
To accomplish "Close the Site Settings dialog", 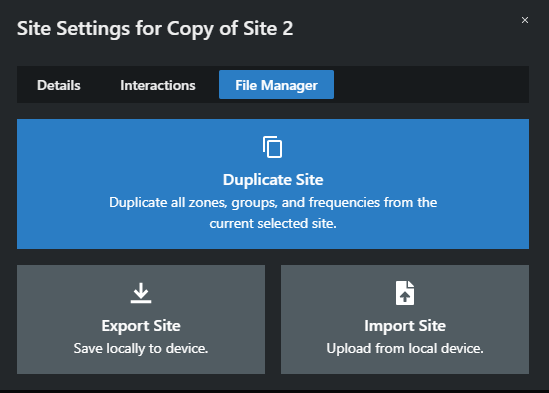I will pyautogui.click(x=524, y=20).
